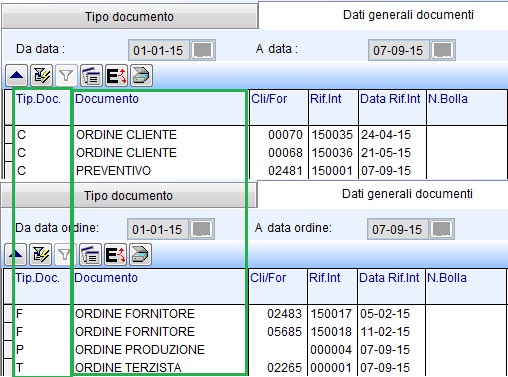Click the 'N.Bolla' column header in the lower table
The height and width of the screenshot is (377, 508).
pos(466,286)
